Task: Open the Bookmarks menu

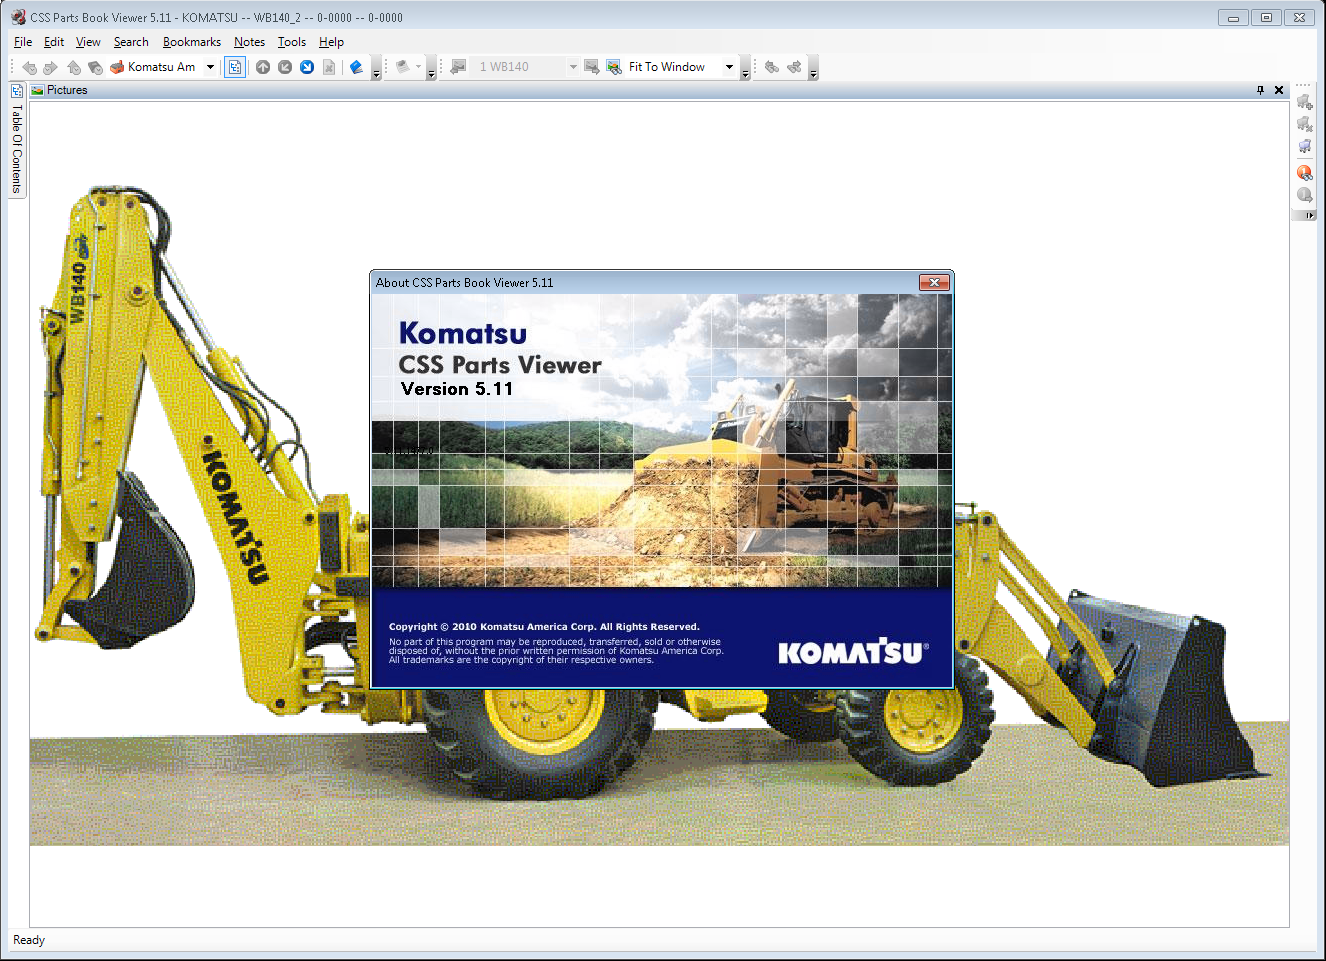Action: click(x=191, y=42)
